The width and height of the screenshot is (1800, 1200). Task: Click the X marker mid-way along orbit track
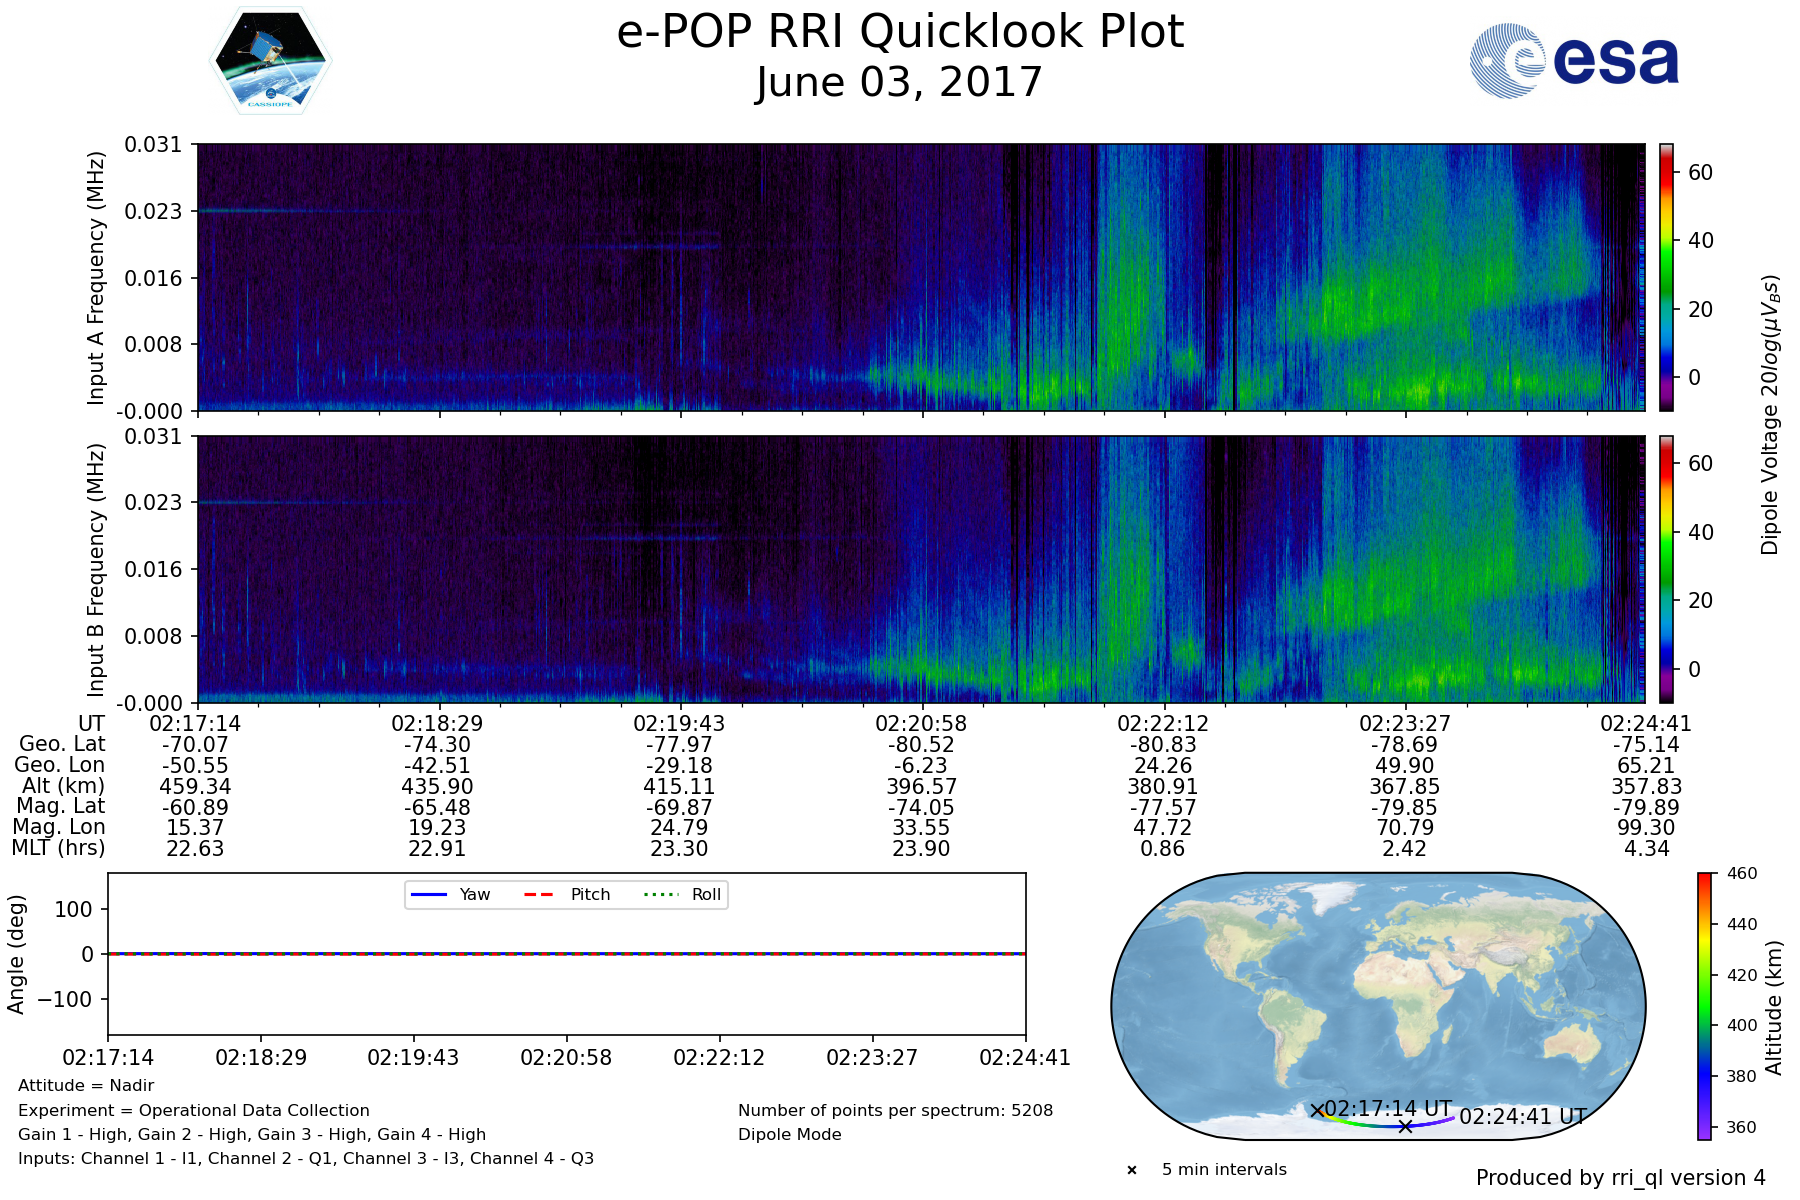pyautogui.click(x=1405, y=1126)
